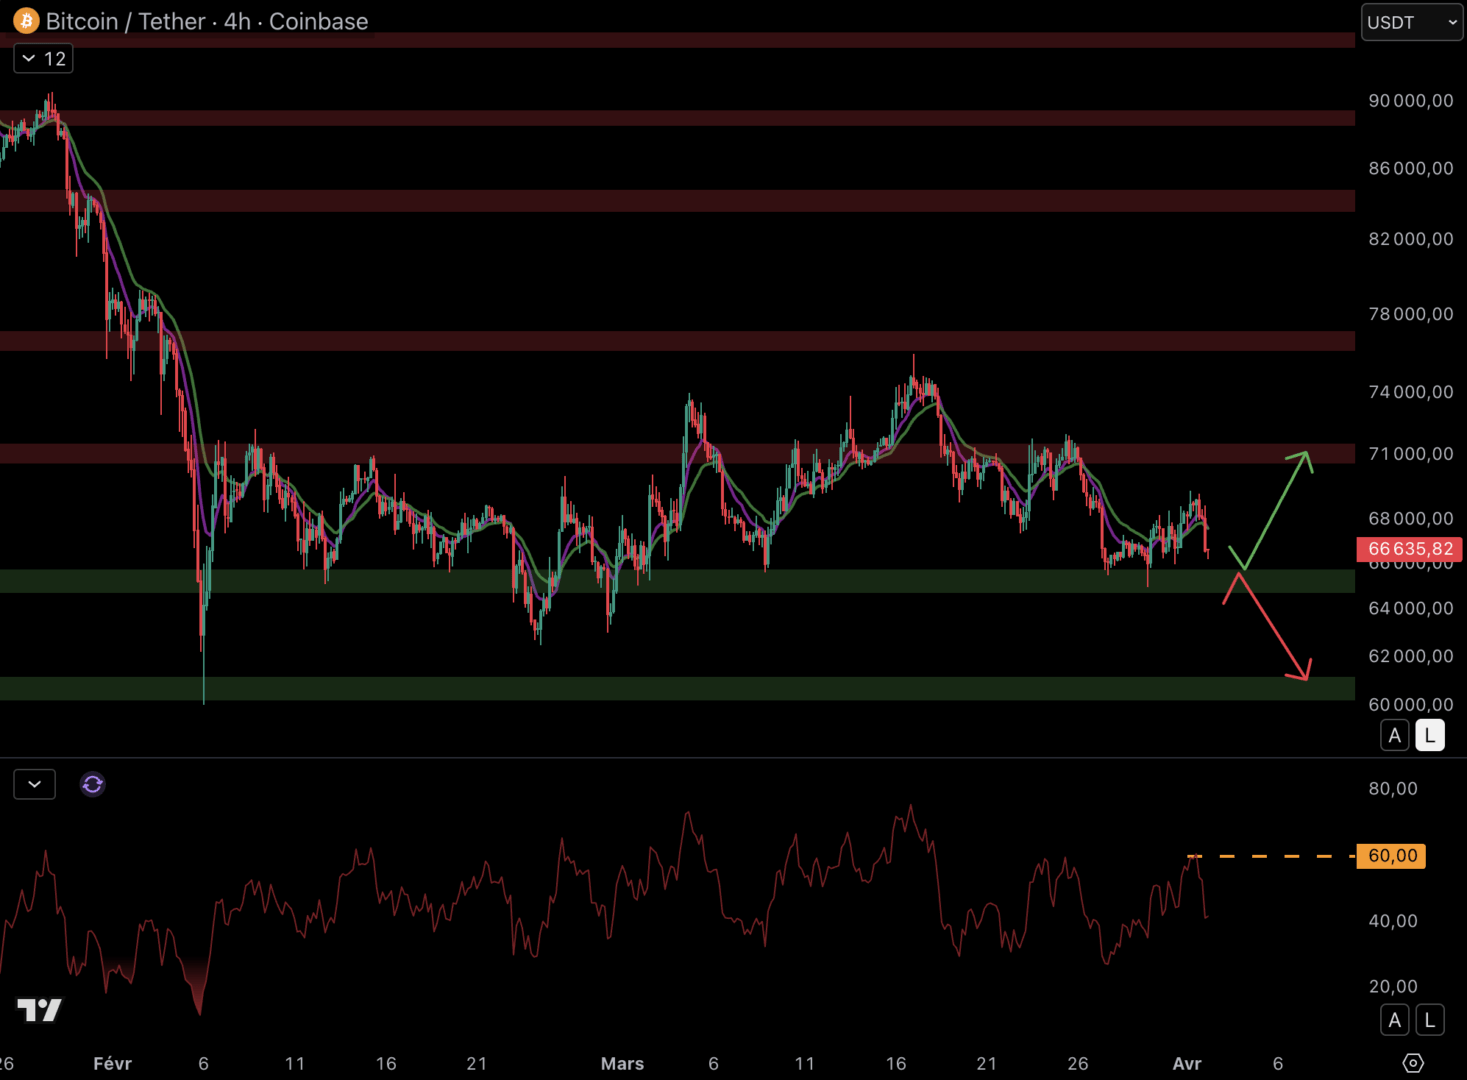Click the Bitcoin symbol logo icon
This screenshot has width=1467, height=1080.
pyautogui.click(x=26, y=21)
